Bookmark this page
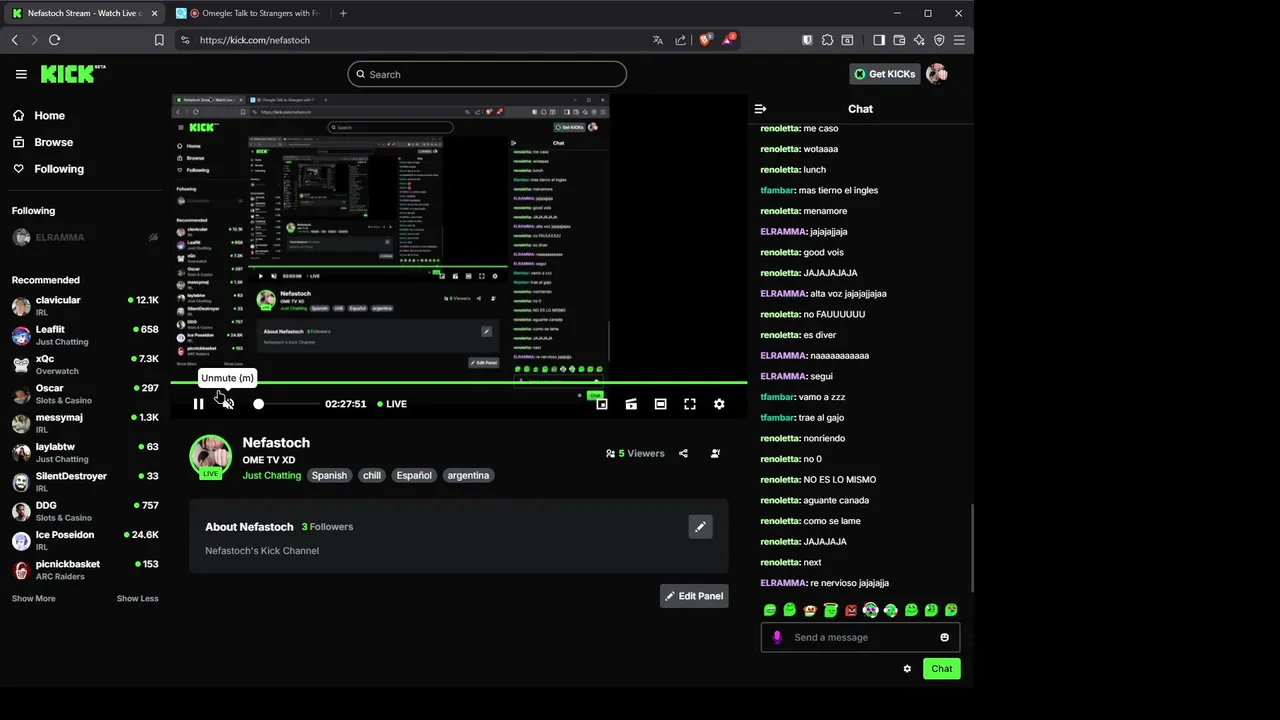Screen dimensions: 1280x720 point(159,40)
